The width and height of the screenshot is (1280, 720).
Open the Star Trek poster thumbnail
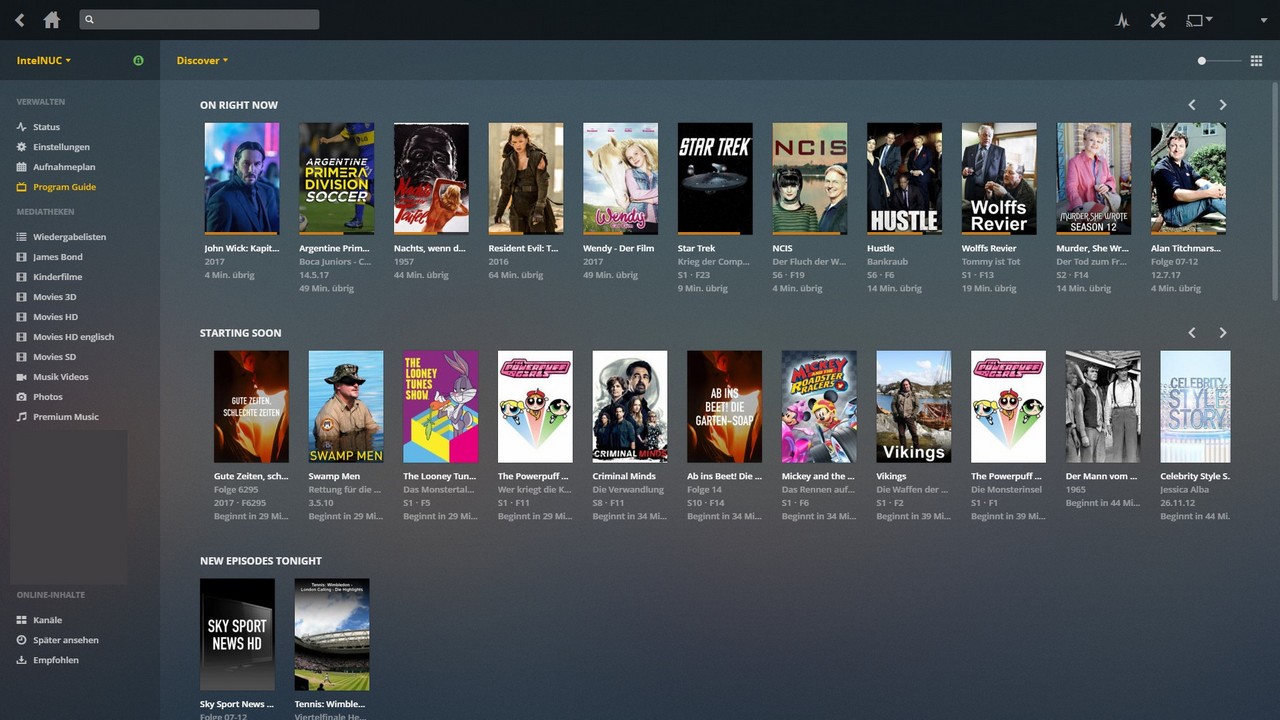coord(714,179)
